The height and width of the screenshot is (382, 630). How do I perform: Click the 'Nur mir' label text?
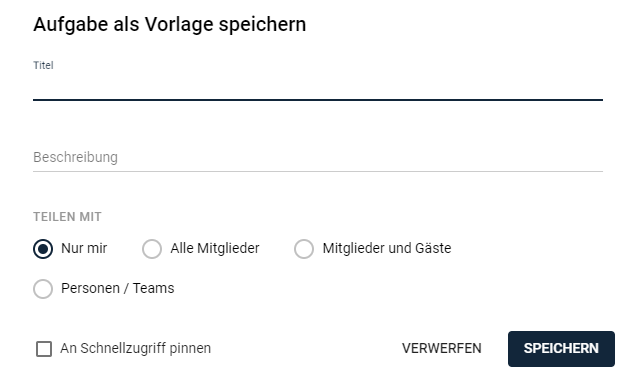point(84,248)
